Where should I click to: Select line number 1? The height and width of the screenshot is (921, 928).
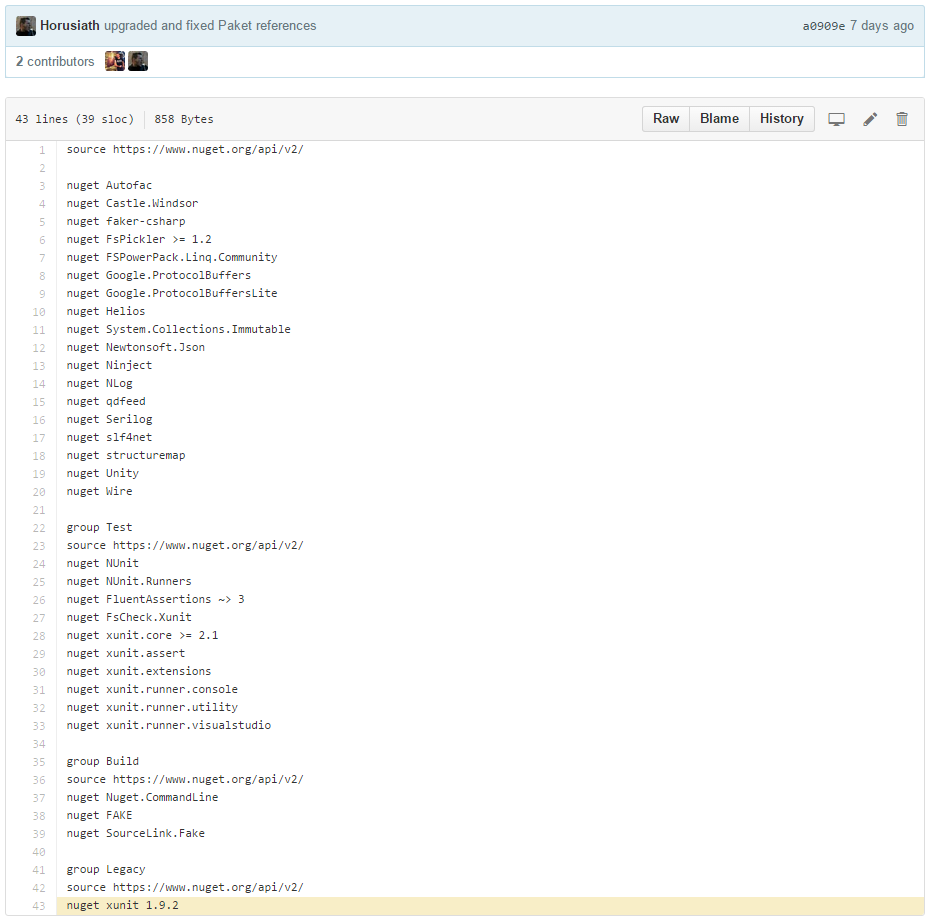[x=42, y=150]
